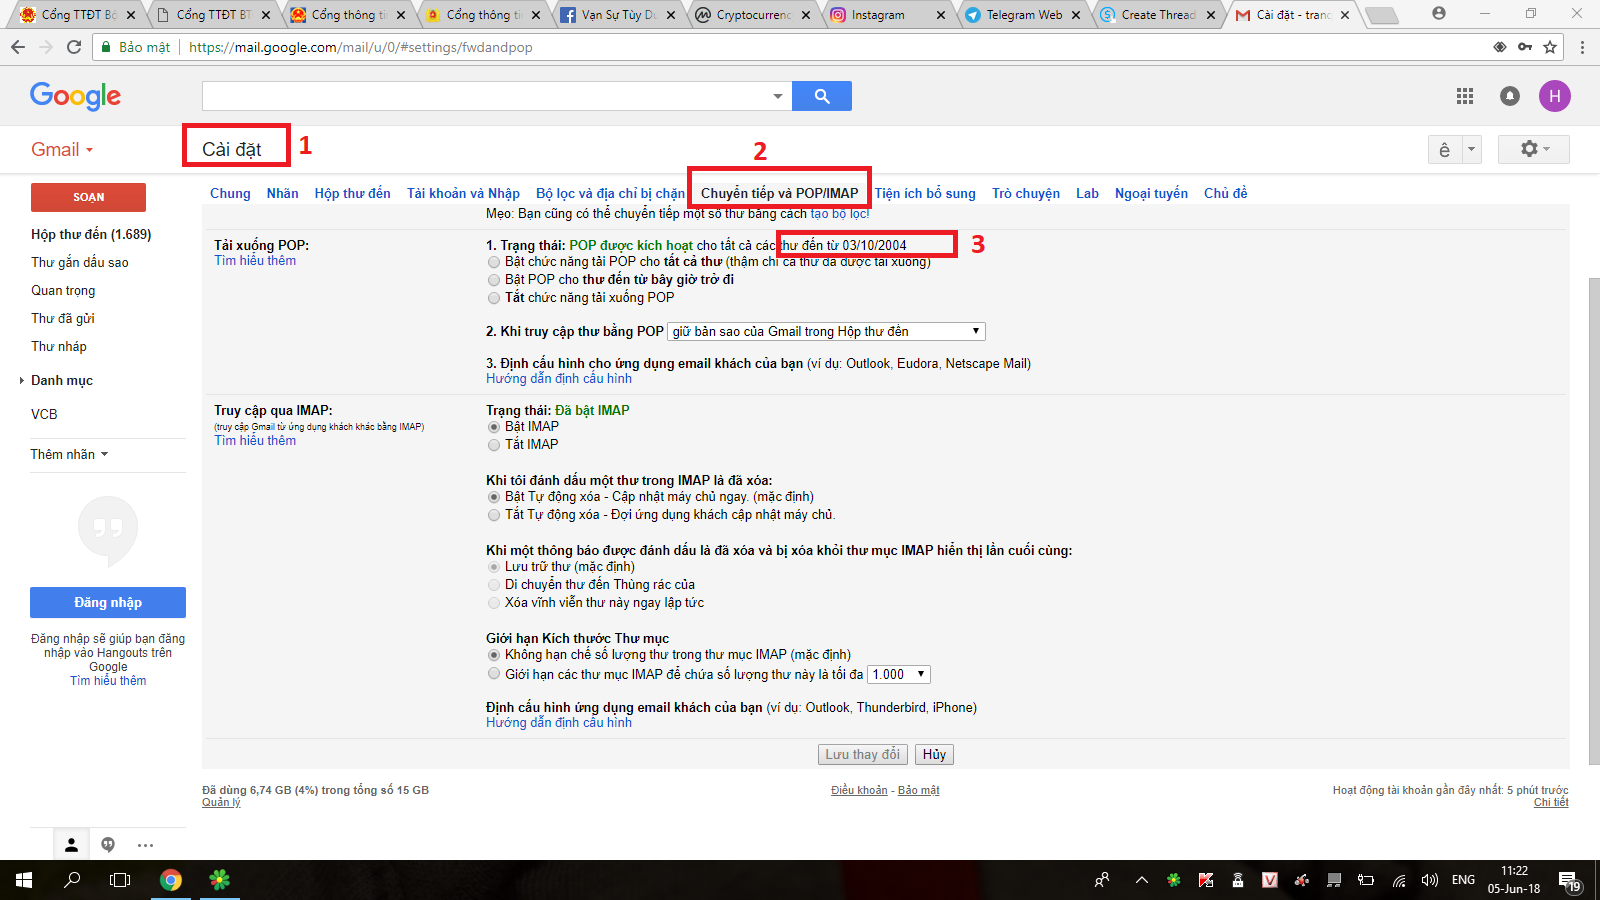The width and height of the screenshot is (1600, 900).
Task: Open the IMAP folder limit 1.000 dropdown
Action: pyautogui.click(x=899, y=675)
